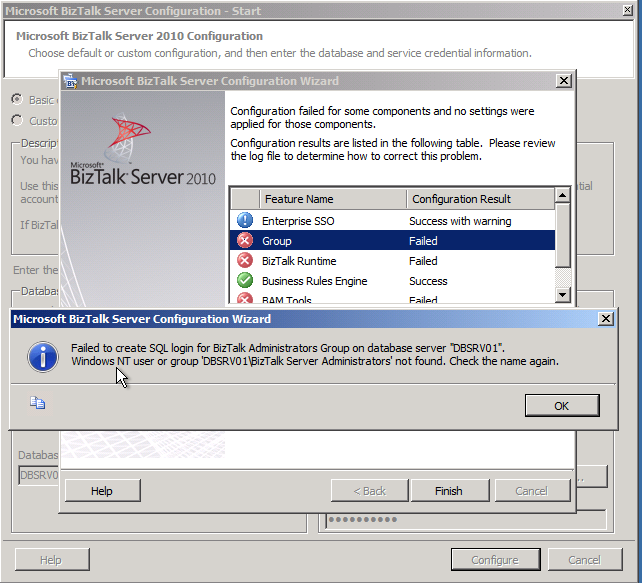Copy error message via the copy icon

click(x=38, y=403)
